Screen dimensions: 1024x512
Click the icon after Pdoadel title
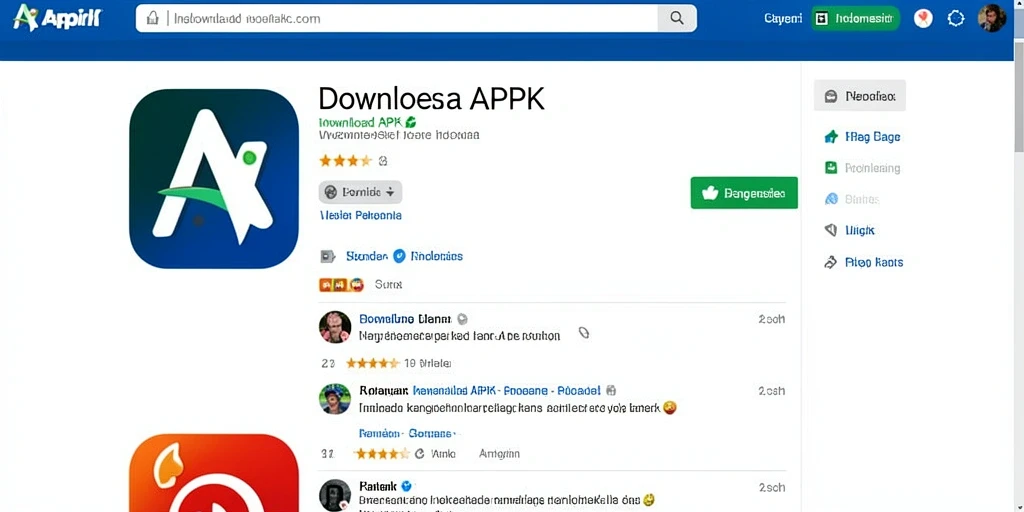tap(611, 391)
